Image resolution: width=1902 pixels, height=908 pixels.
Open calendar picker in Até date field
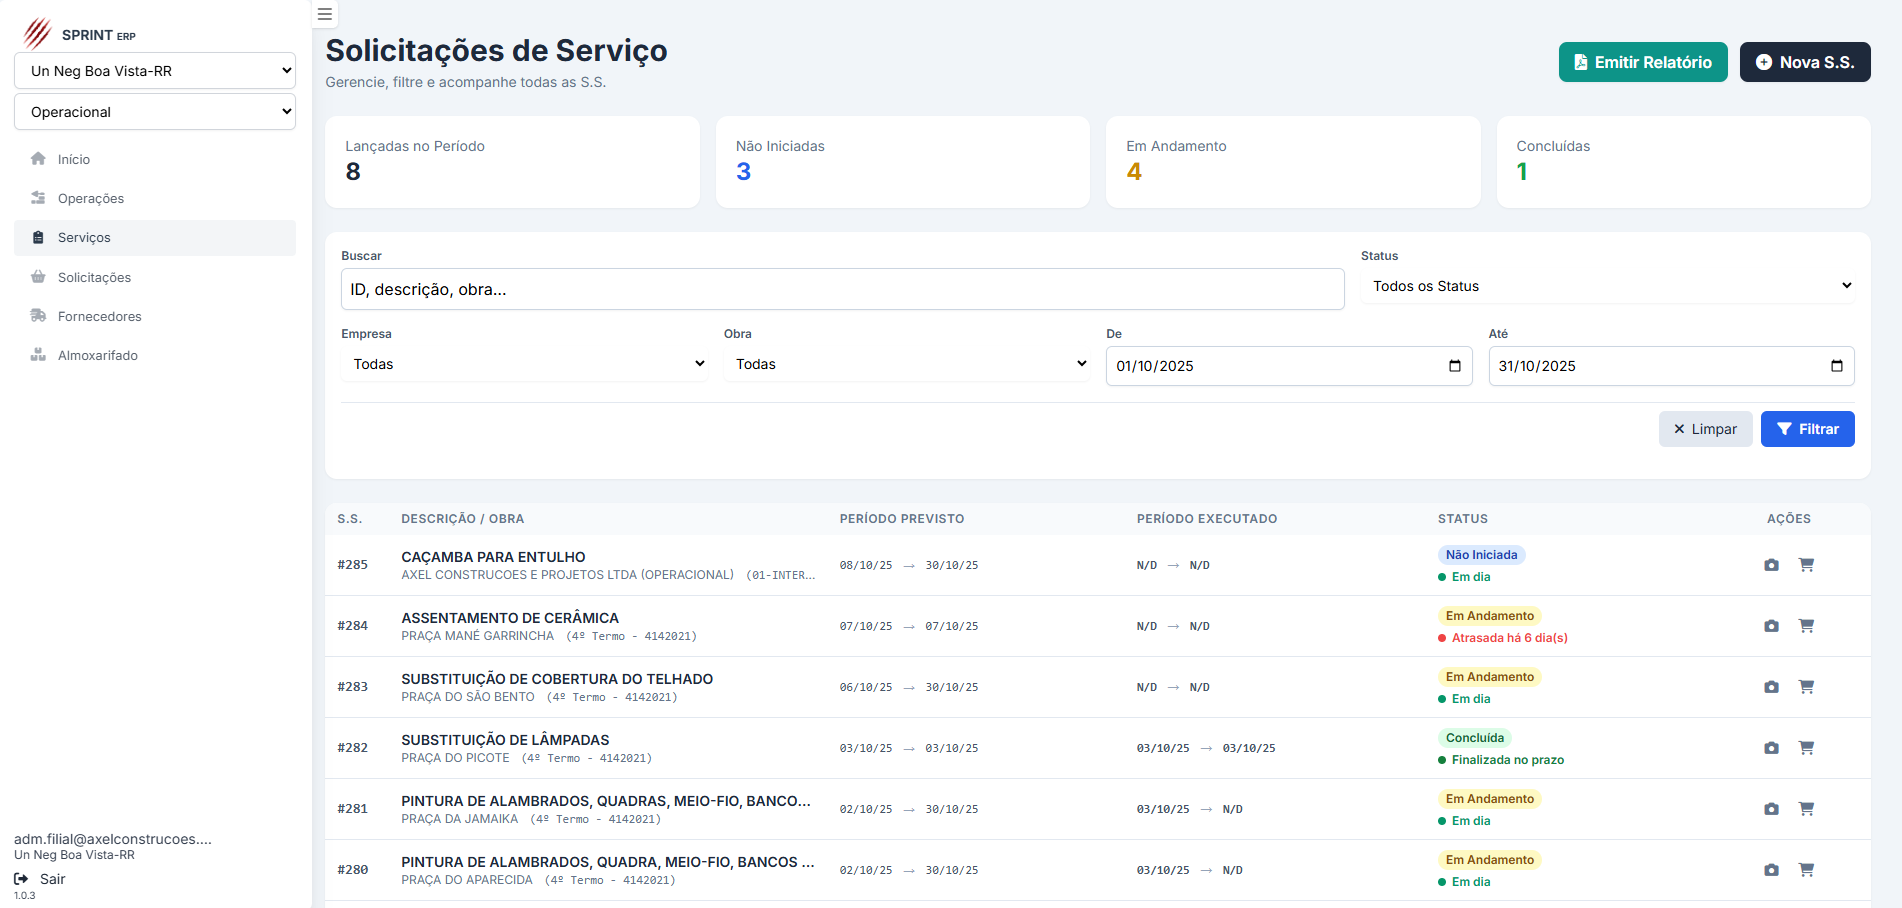pyautogui.click(x=1836, y=366)
